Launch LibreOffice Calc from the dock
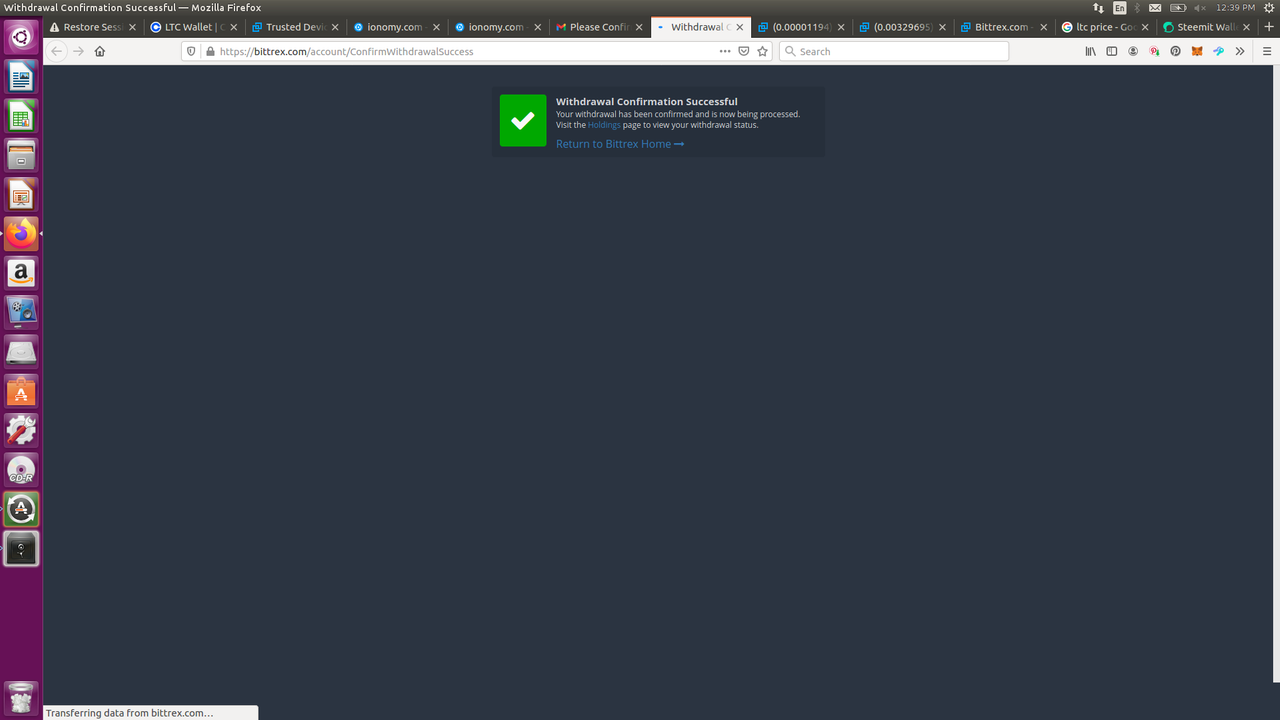Image resolution: width=1280 pixels, height=720 pixels. [21, 116]
